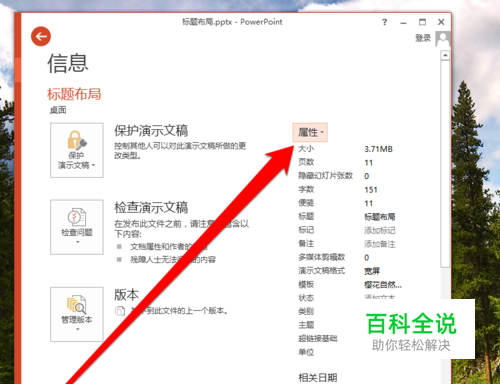Click the 页数 slides count label
The image size is (500, 384).
tap(306, 162)
